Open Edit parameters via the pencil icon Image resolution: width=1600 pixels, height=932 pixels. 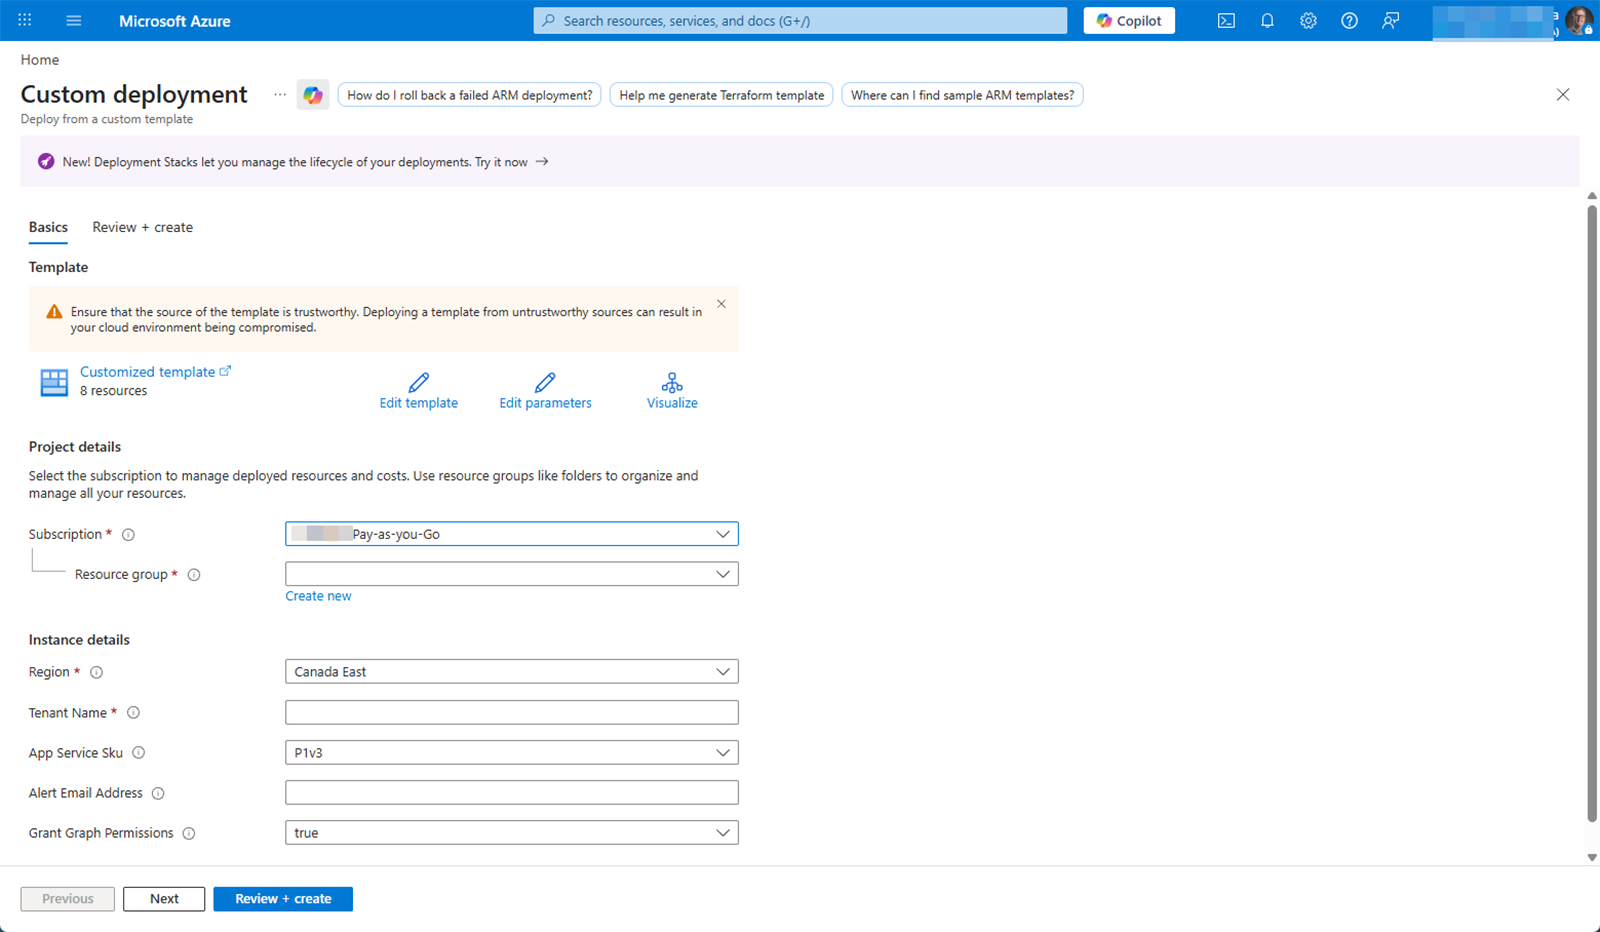point(545,390)
